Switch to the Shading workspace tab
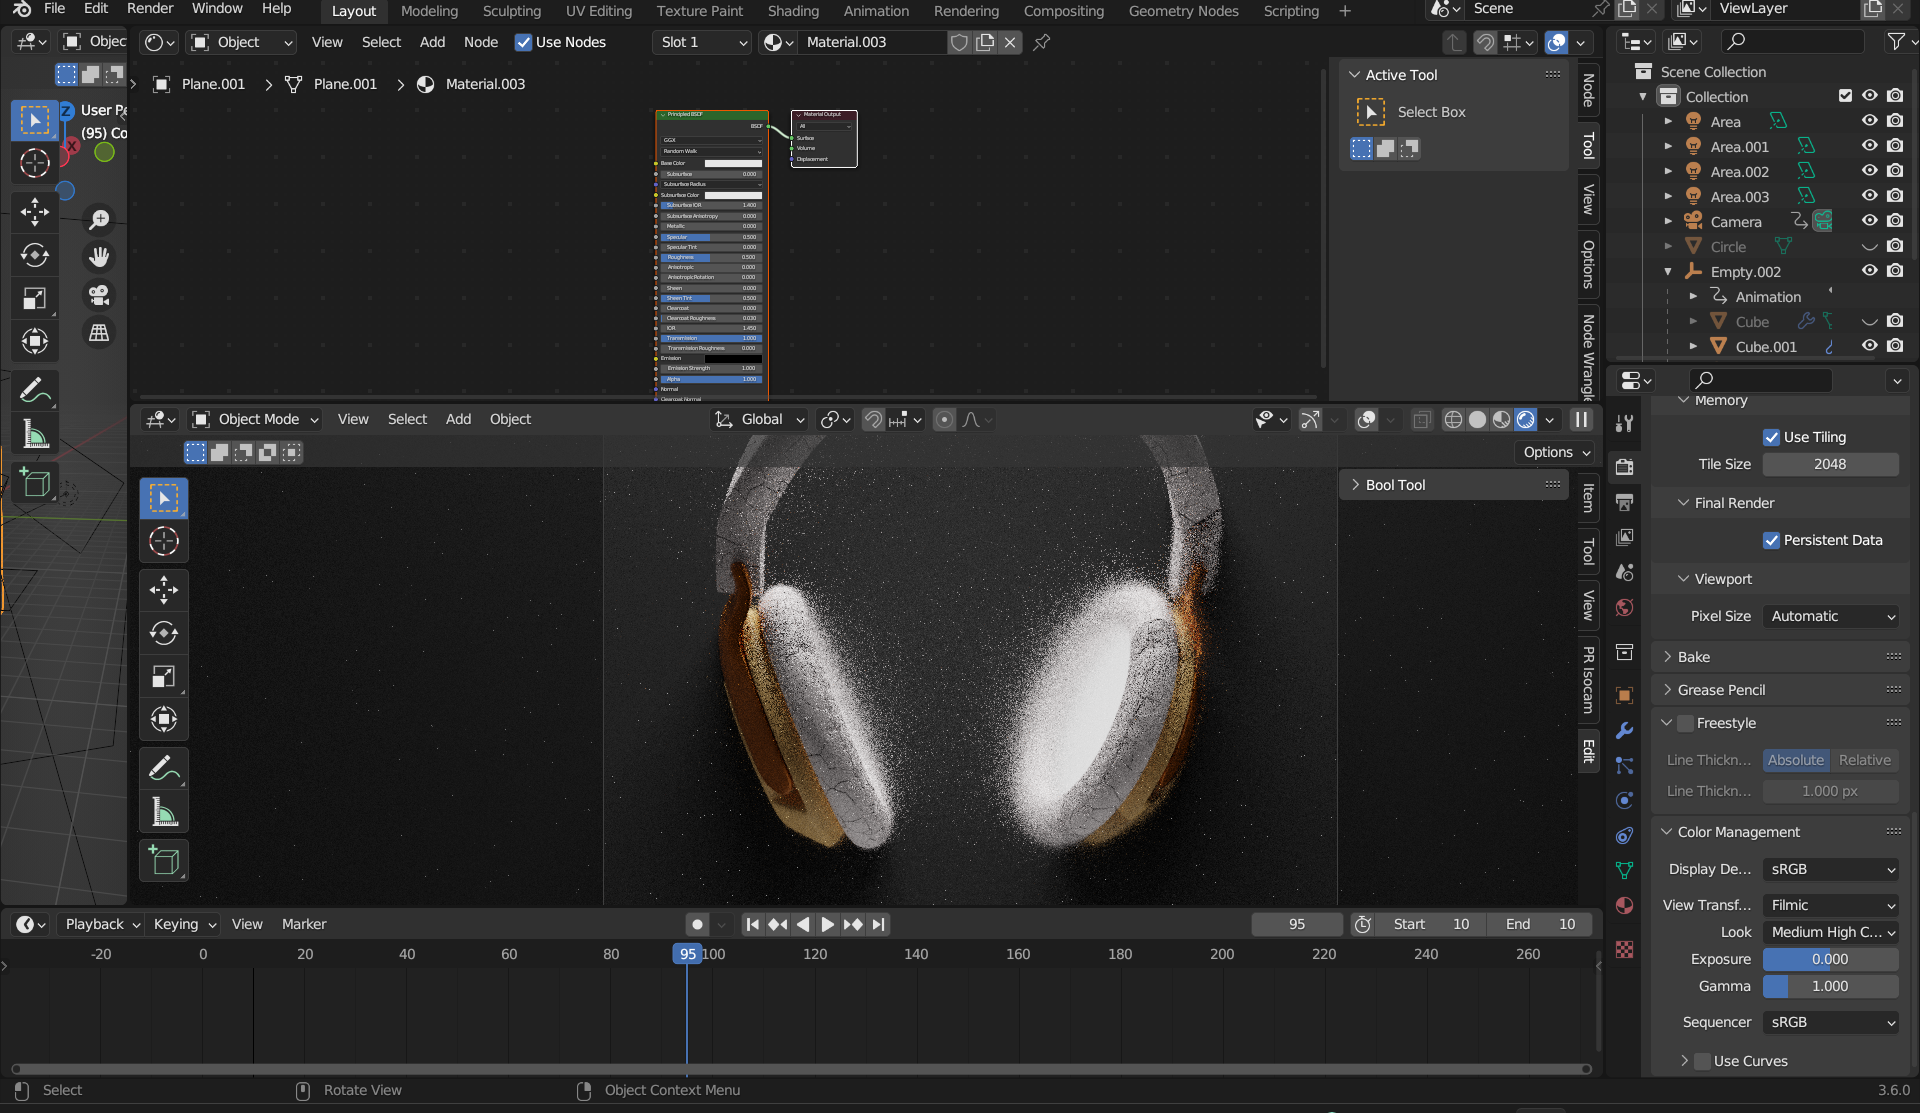Viewport: 1920px width, 1113px height. point(793,11)
